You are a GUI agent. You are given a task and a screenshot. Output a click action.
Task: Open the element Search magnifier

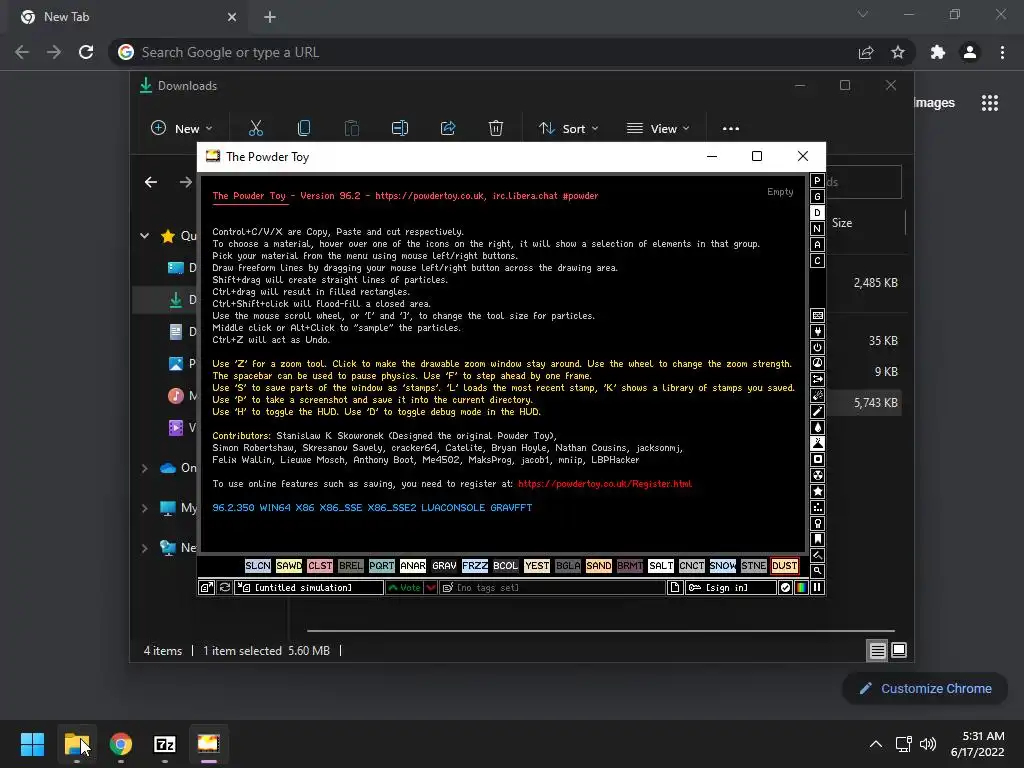pos(817,571)
